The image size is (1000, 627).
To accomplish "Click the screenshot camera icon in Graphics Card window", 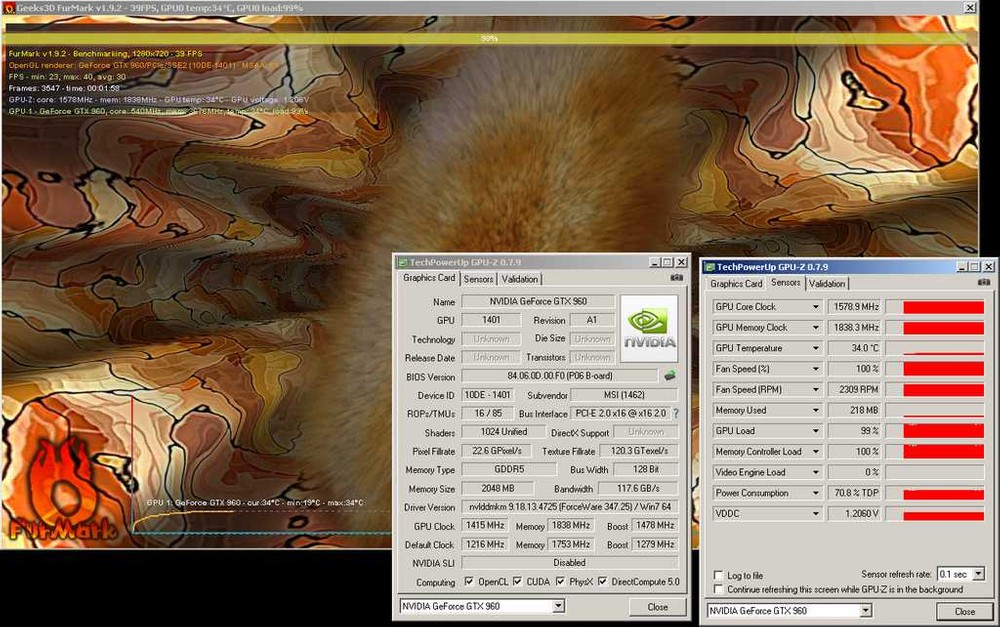I will (x=677, y=278).
